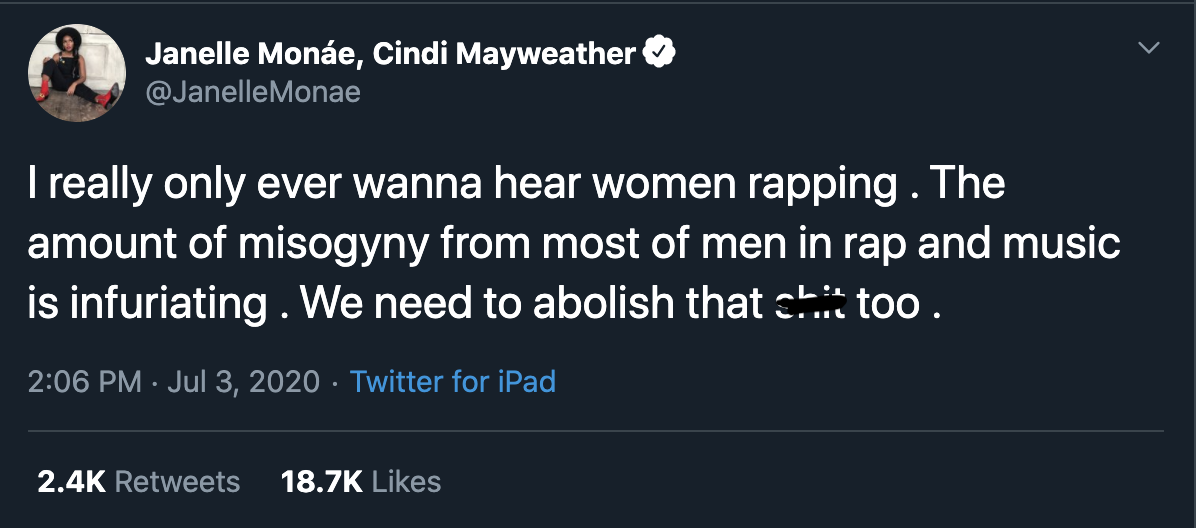Image resolution: width=1196 pixels, height=528 pixels.
Task: Click the 2.4K retweet count number
Action: (71, 482)
